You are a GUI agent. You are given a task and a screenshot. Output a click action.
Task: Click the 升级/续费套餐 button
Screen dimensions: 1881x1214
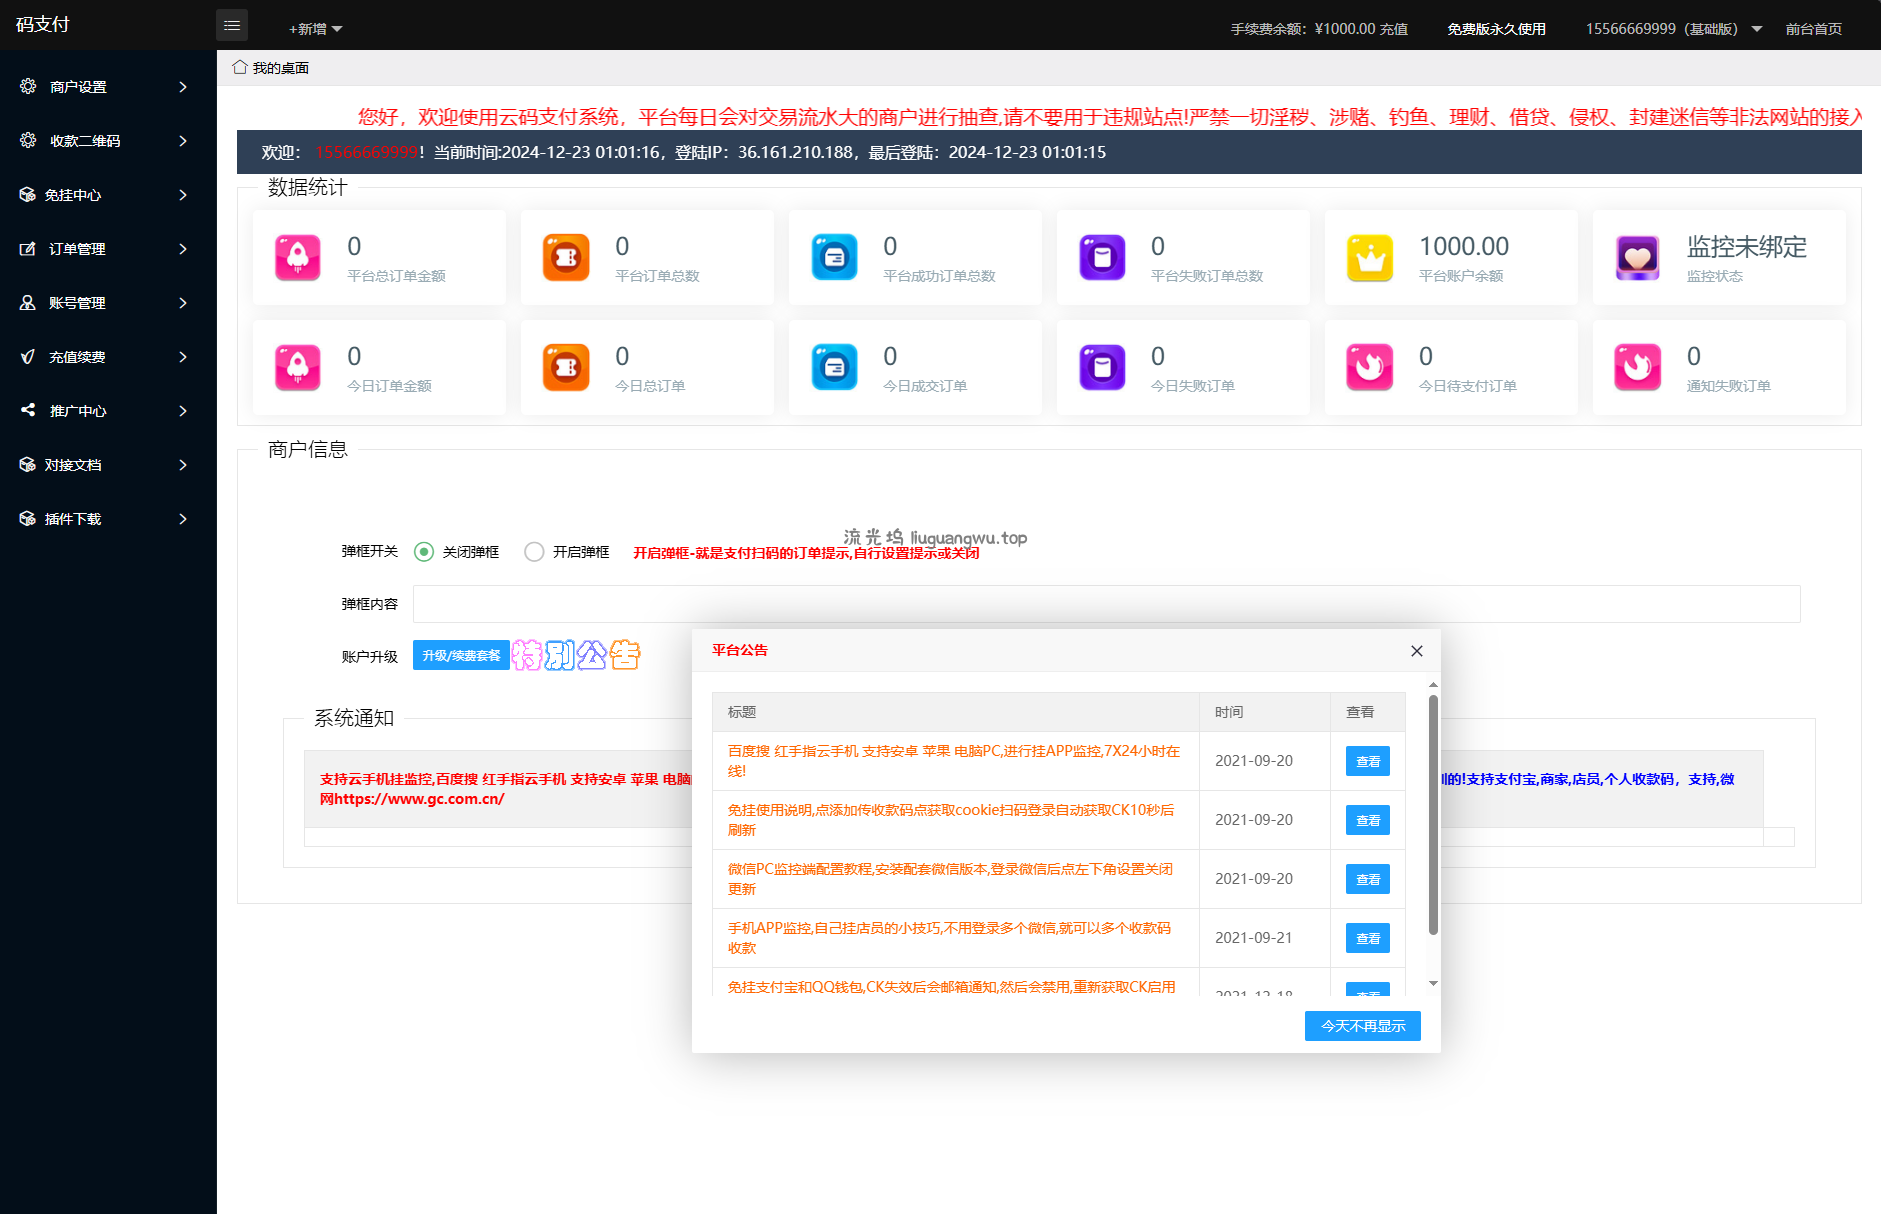pyautogui.click(x=461, y=656)
